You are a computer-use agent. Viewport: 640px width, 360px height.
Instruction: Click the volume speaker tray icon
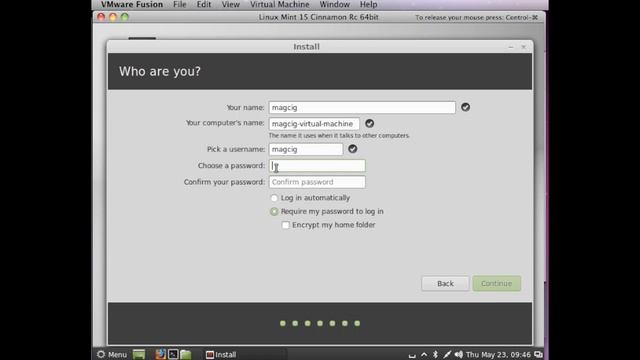[x=459, y=355]
